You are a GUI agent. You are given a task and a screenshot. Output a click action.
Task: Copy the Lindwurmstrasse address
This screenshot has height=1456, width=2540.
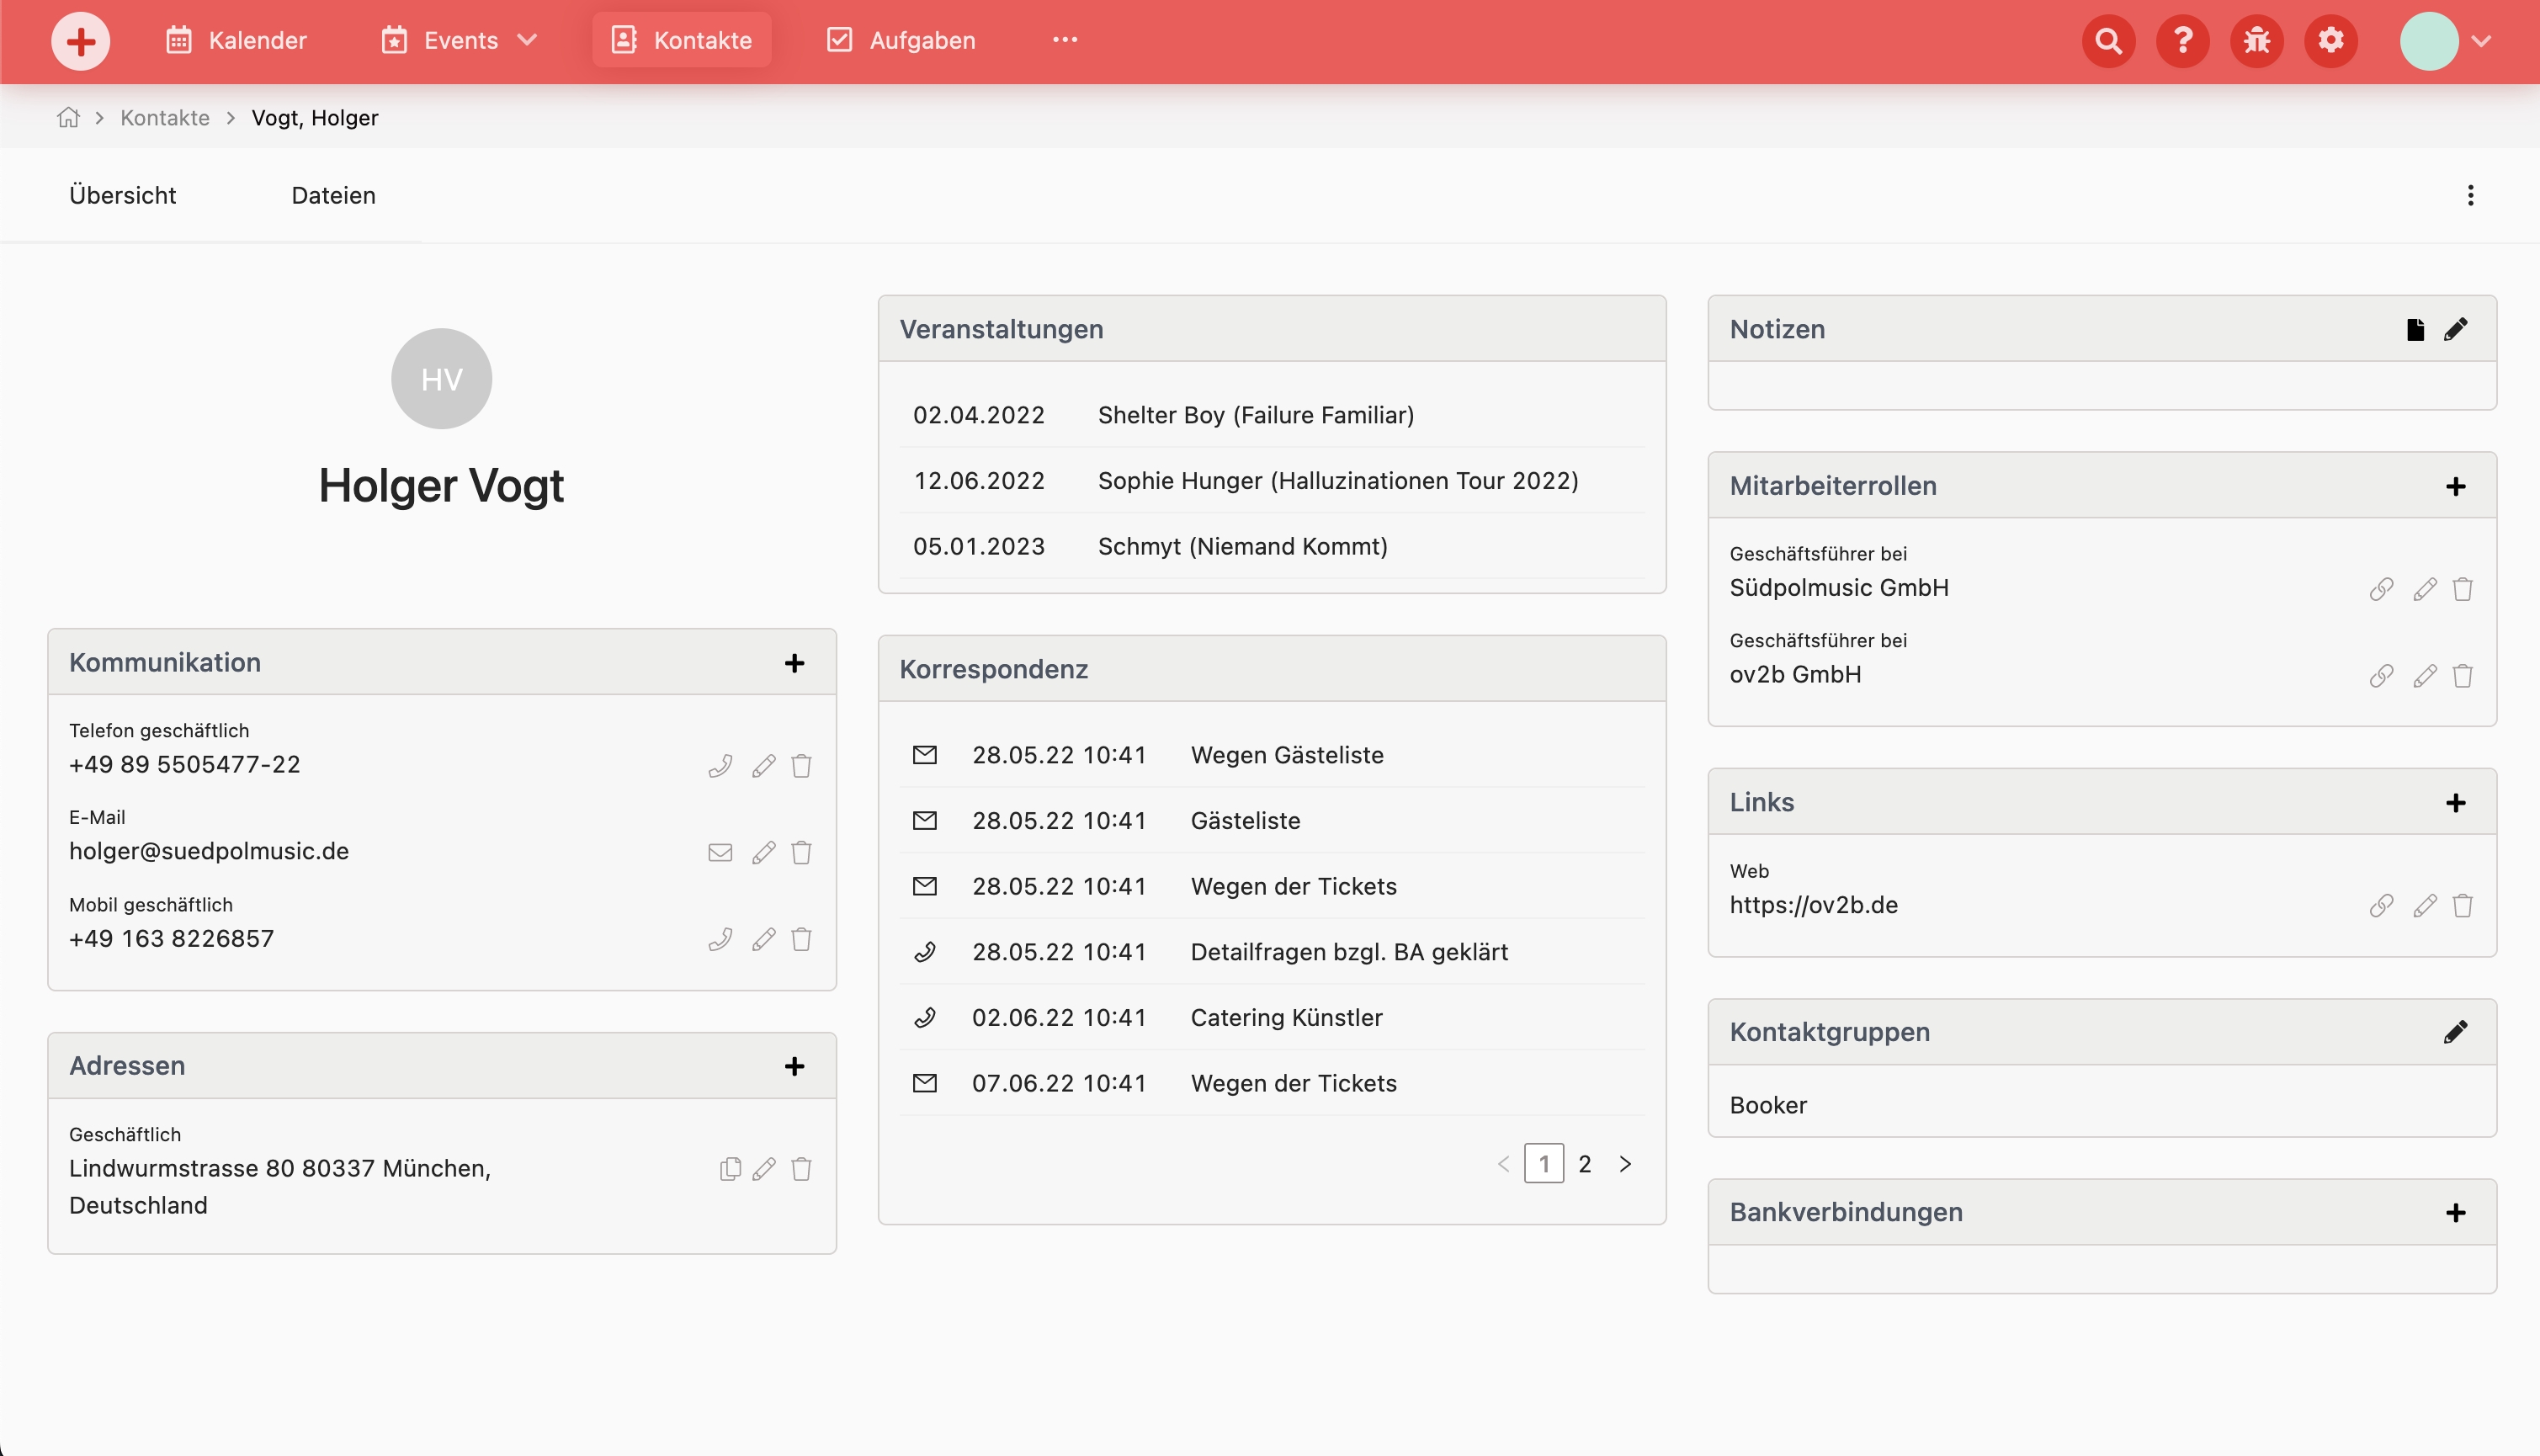pos(730,1169)
